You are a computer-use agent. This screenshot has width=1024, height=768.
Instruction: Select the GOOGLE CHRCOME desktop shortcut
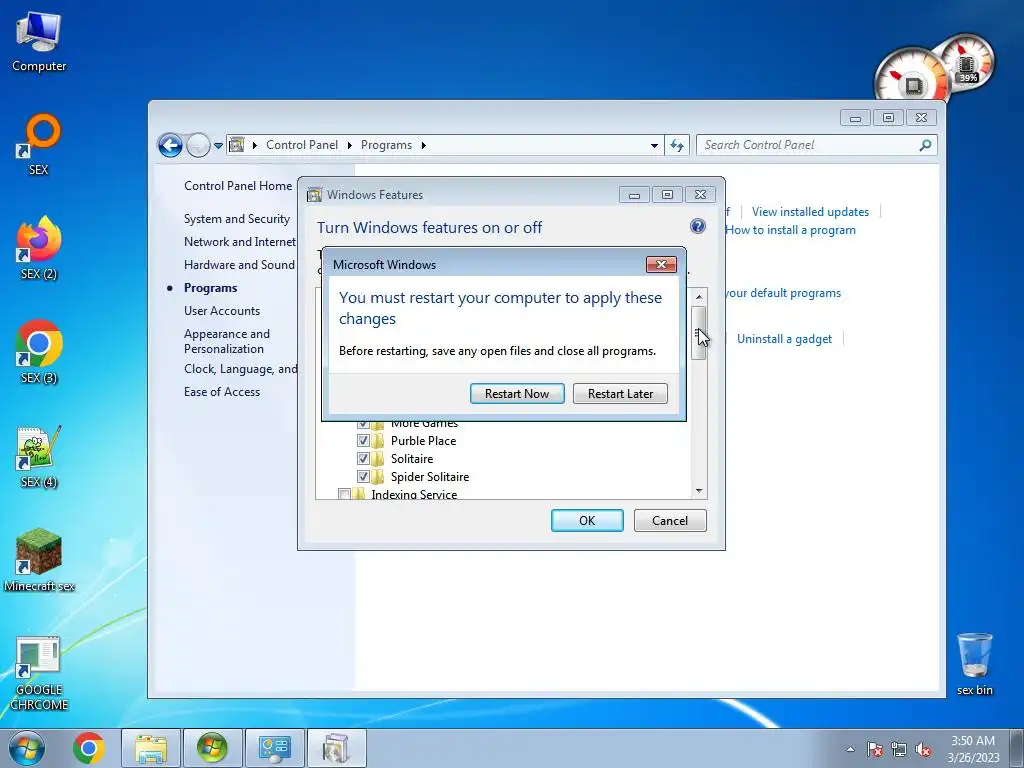click(x=39, y=673)
